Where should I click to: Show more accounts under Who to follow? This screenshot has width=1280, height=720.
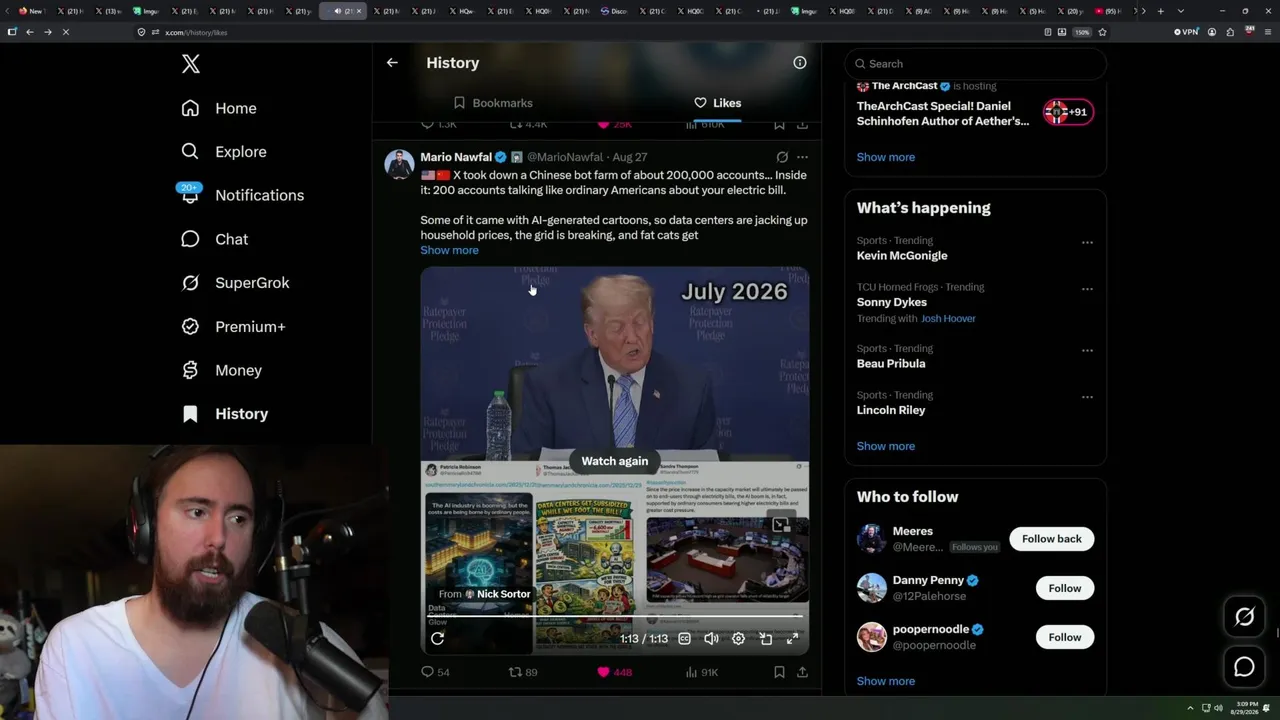886,681
